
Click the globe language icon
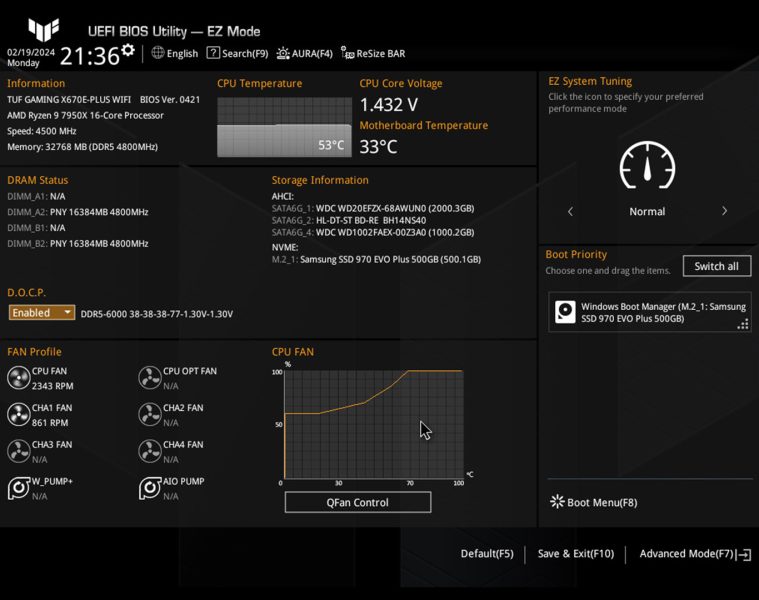(x=158, y=53)
